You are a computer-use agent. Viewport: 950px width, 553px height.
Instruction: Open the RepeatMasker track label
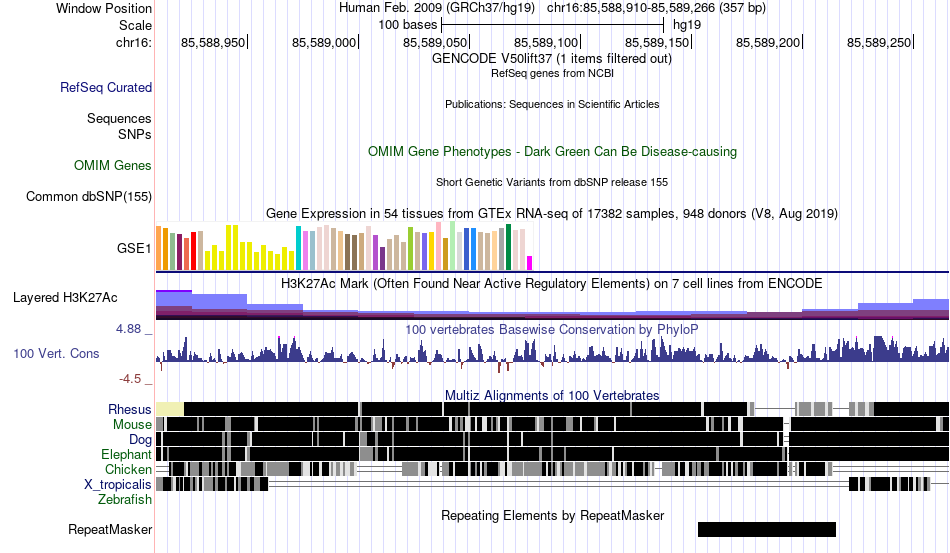pos(110,529)
